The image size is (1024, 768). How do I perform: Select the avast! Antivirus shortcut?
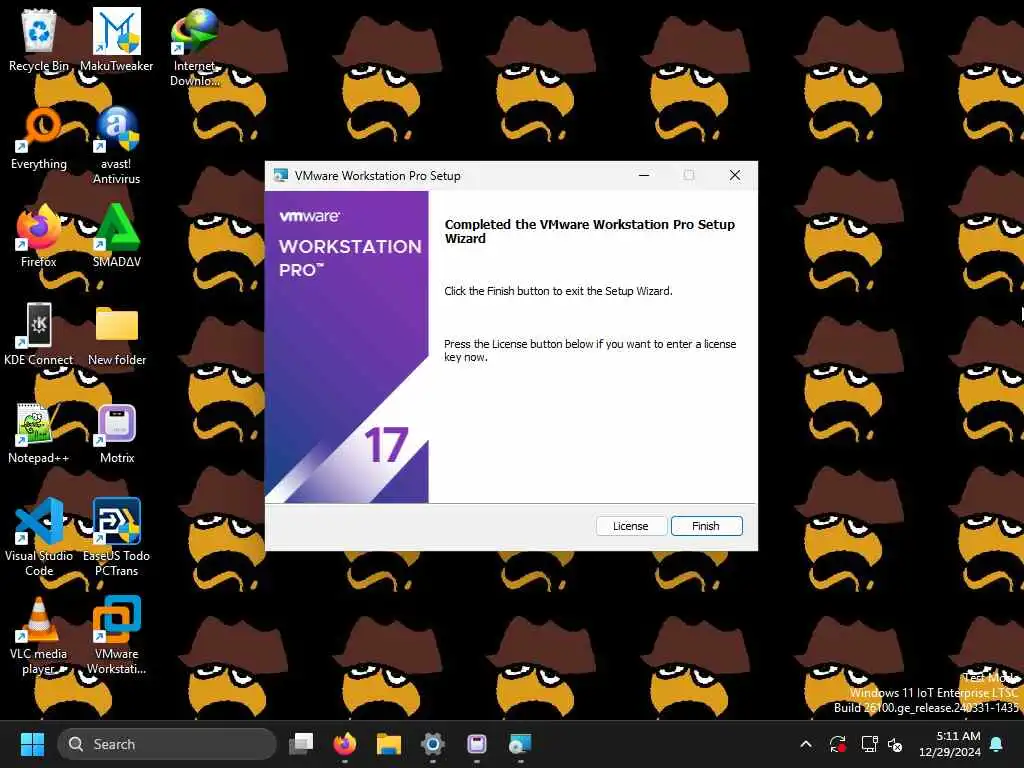click(116, 146)
